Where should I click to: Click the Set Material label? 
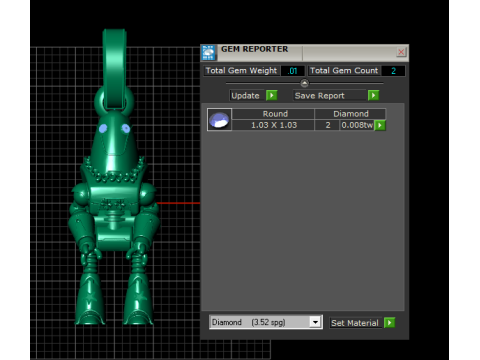click(x=355, y=323)
